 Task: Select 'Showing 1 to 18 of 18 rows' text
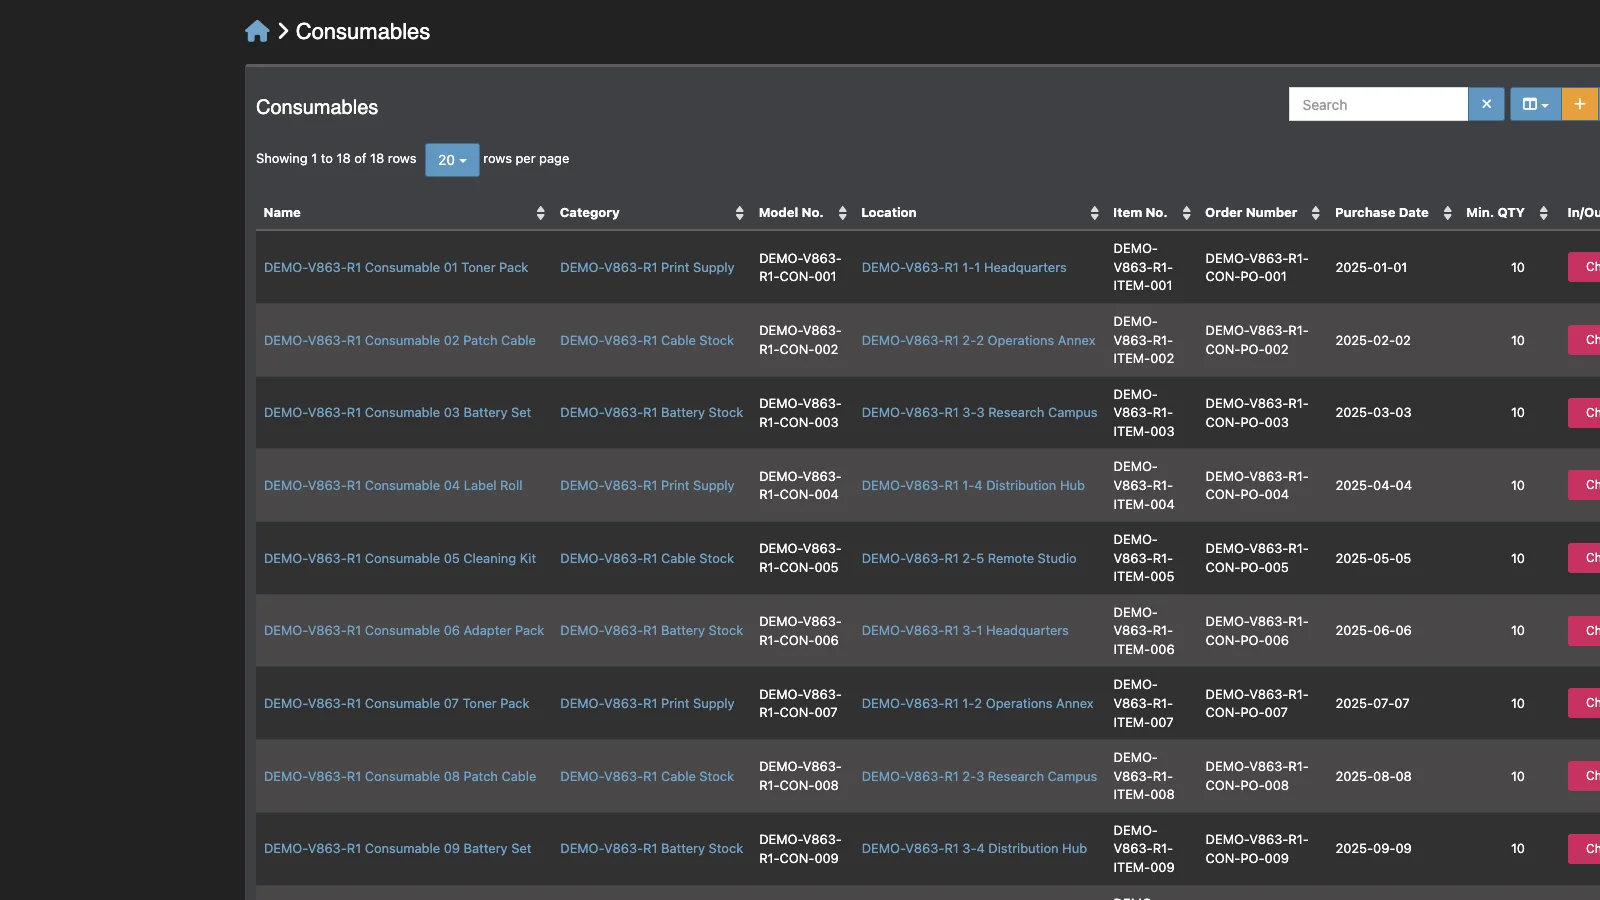tap(336, 158)
